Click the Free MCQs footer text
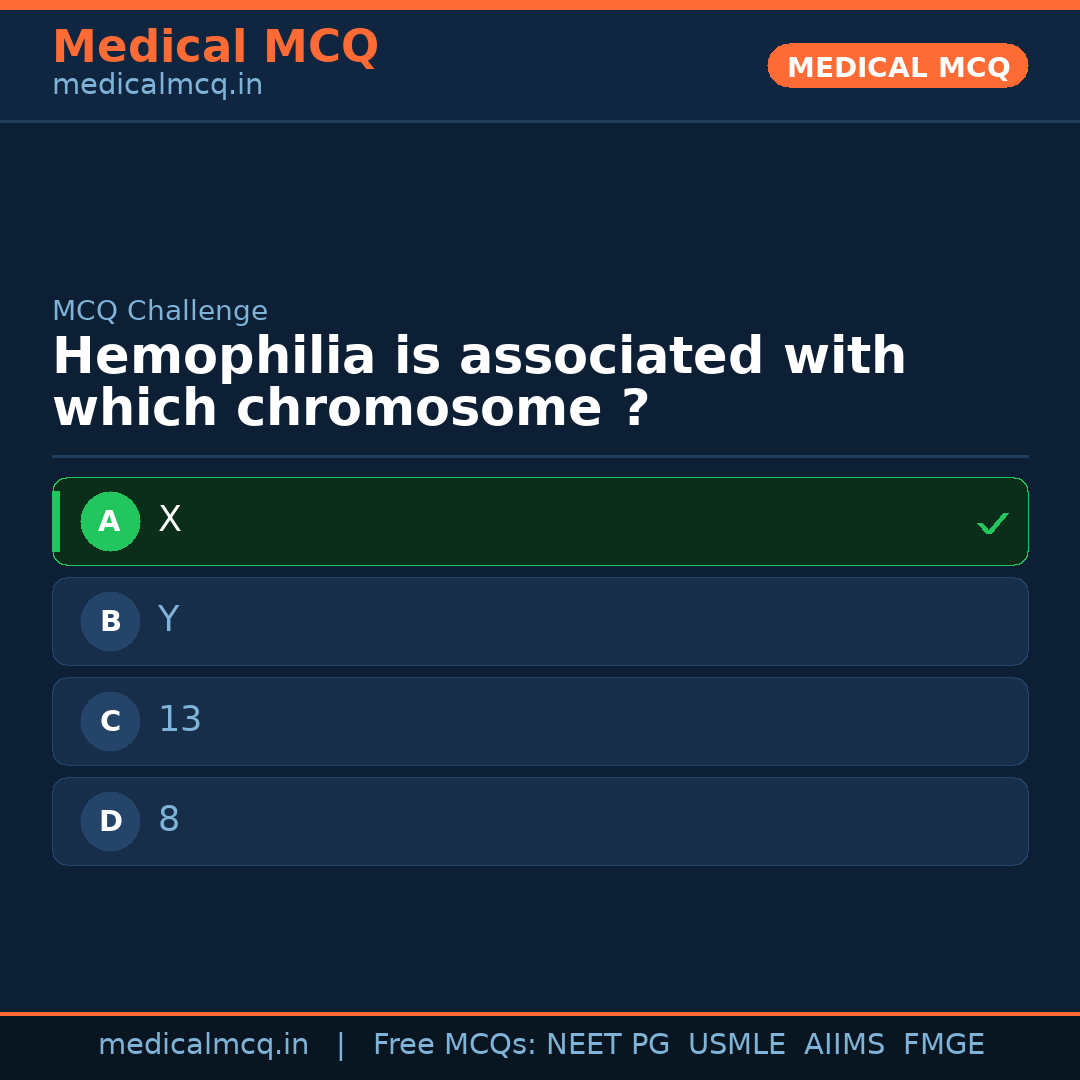The image size is (1080, 1080). point(454,1045)
